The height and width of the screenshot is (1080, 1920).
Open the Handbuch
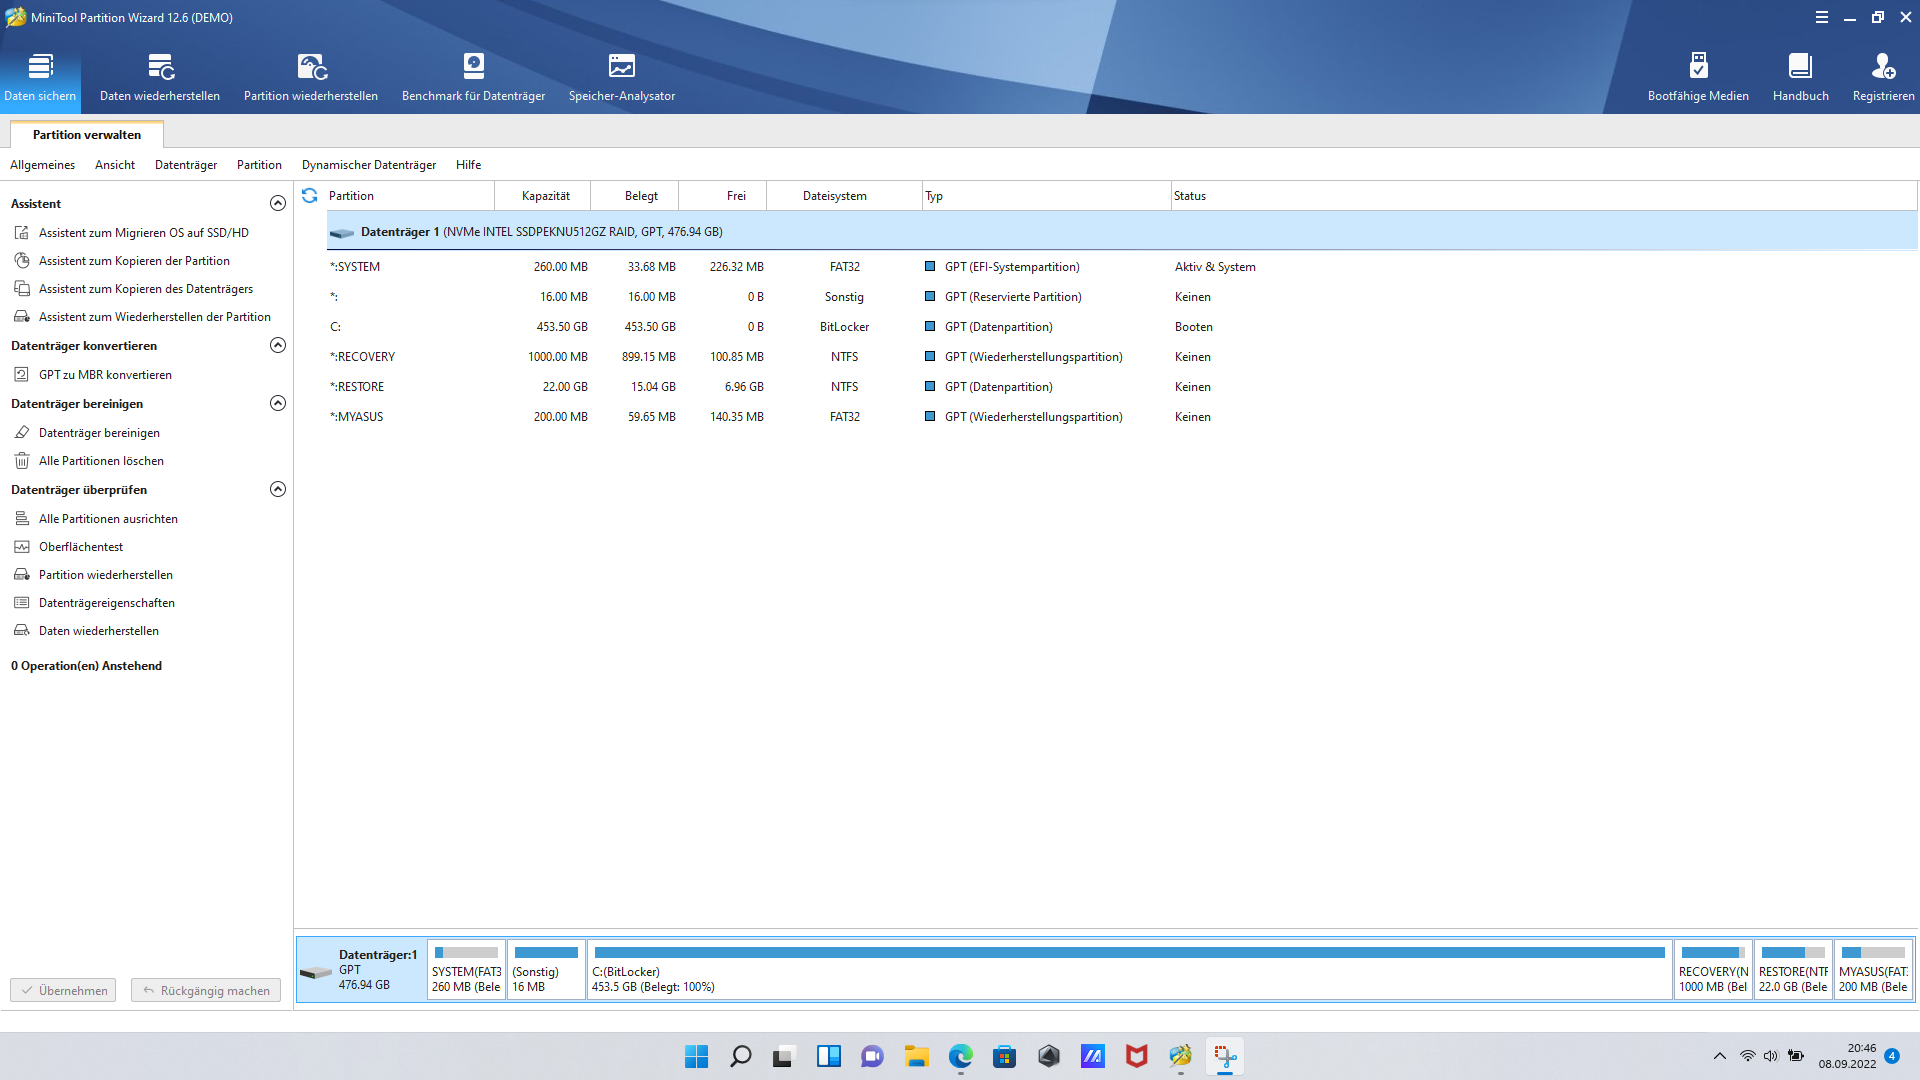[x=1800, y=77]
